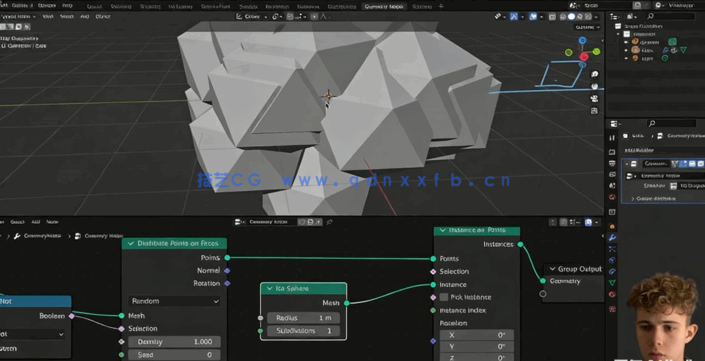Collapse the Instance on Points node
Viewport: 705px width, 361px height.
(442, 230)
